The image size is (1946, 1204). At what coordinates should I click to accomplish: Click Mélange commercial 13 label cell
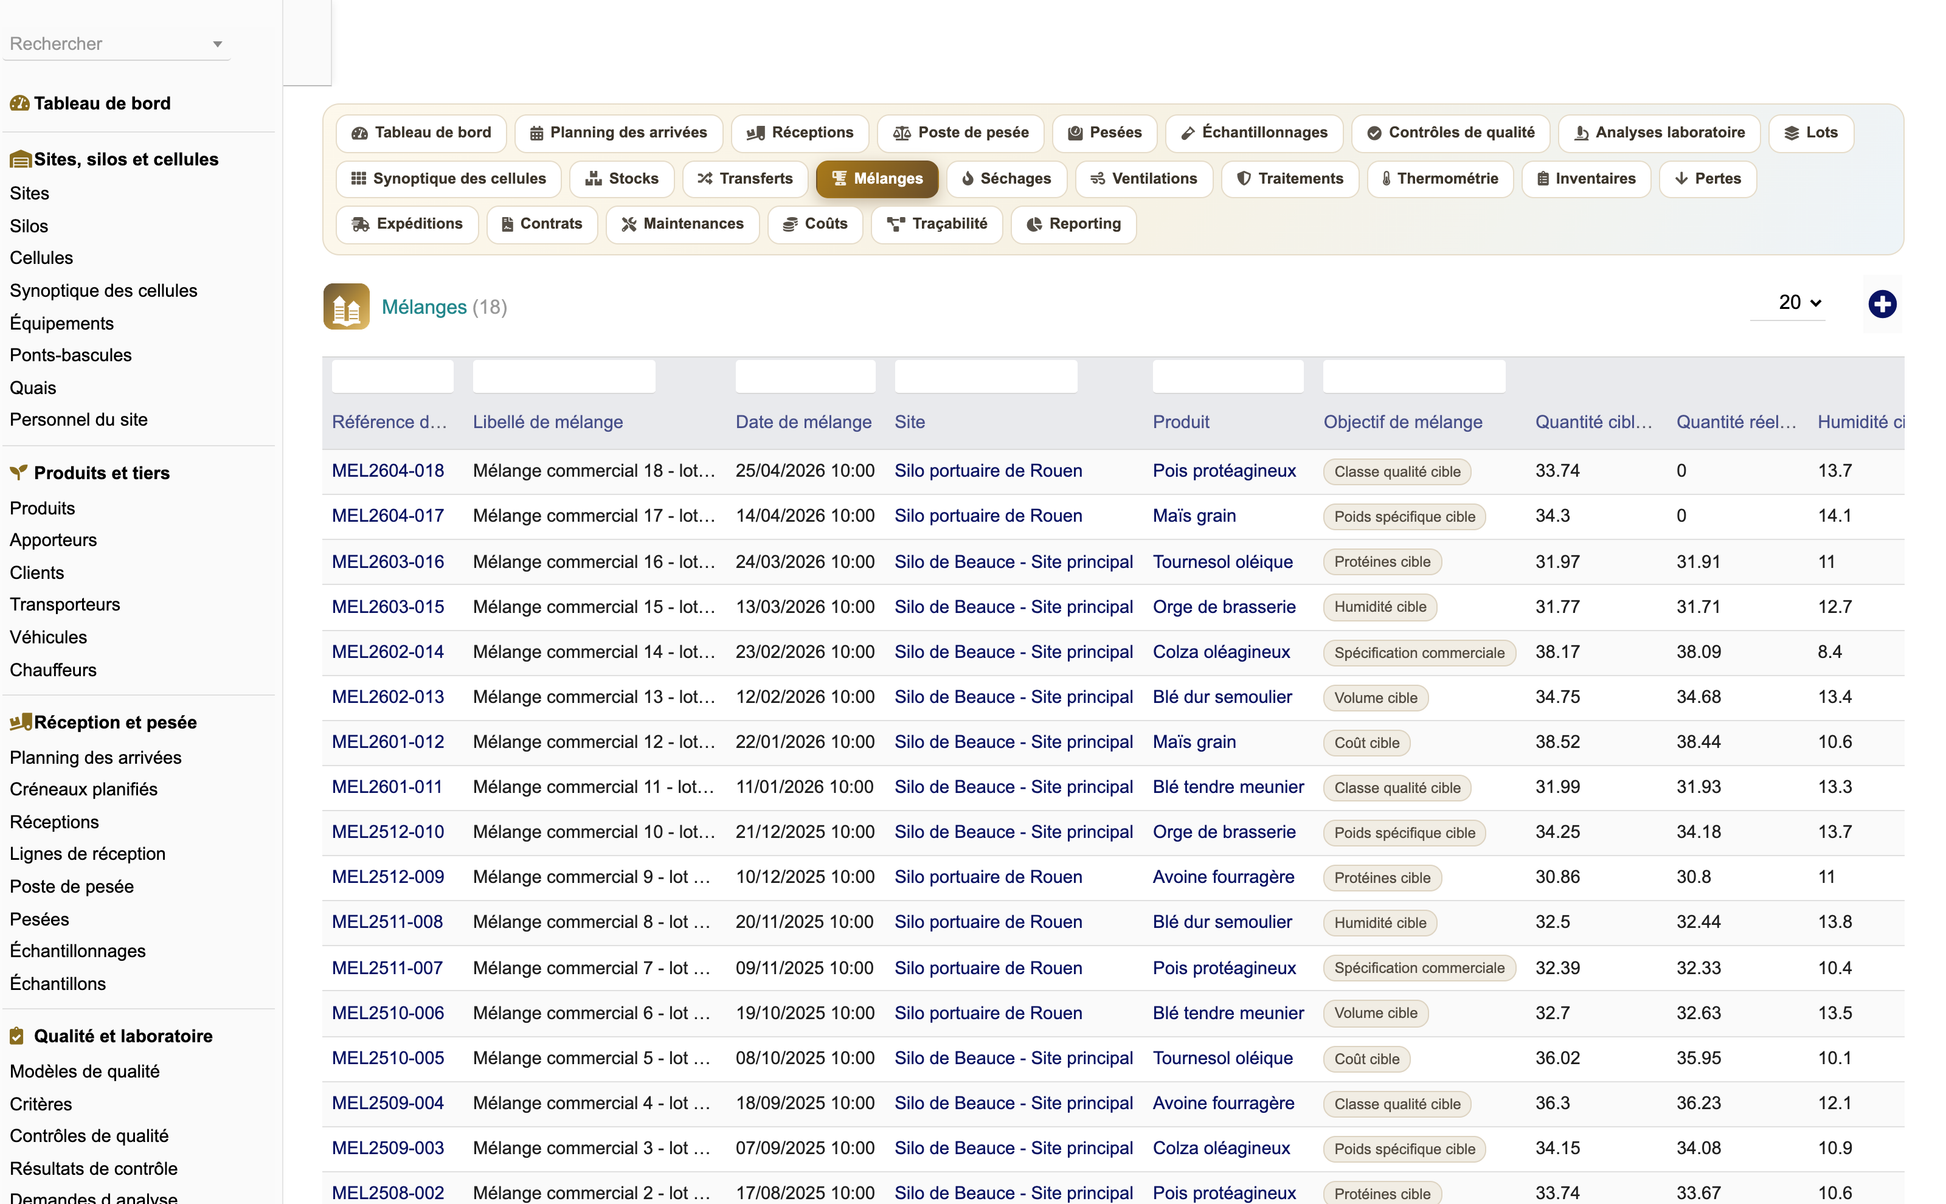(x=594, y=697)
